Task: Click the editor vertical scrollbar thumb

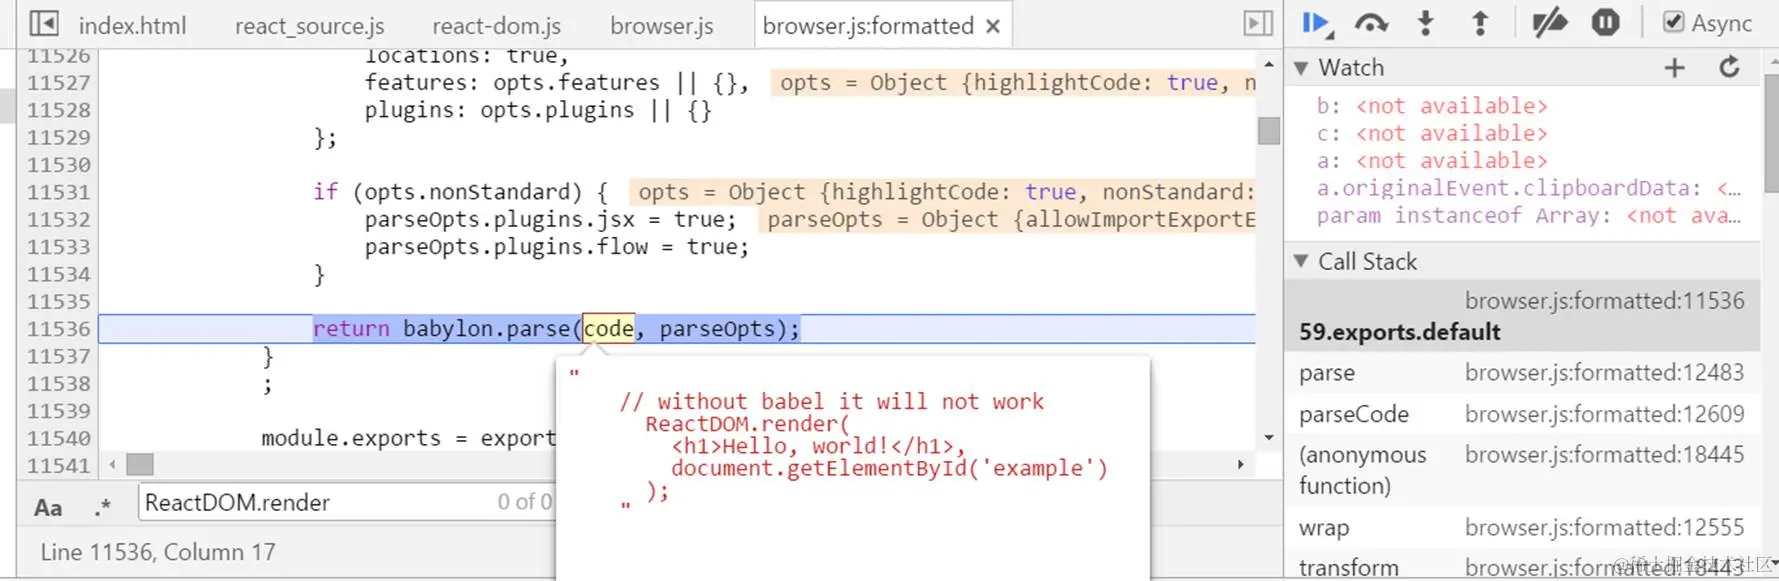Action: click(1269, 131)
